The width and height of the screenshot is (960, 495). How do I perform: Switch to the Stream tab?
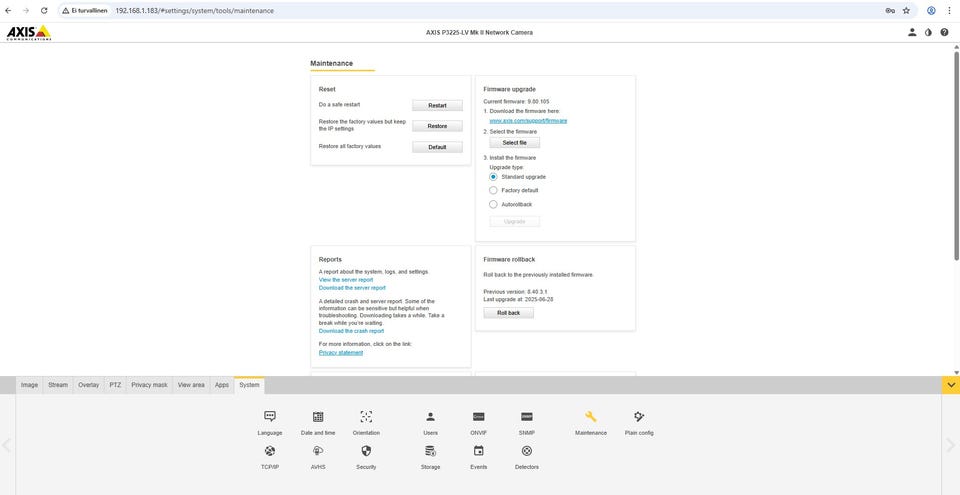(x=58, y=385)
